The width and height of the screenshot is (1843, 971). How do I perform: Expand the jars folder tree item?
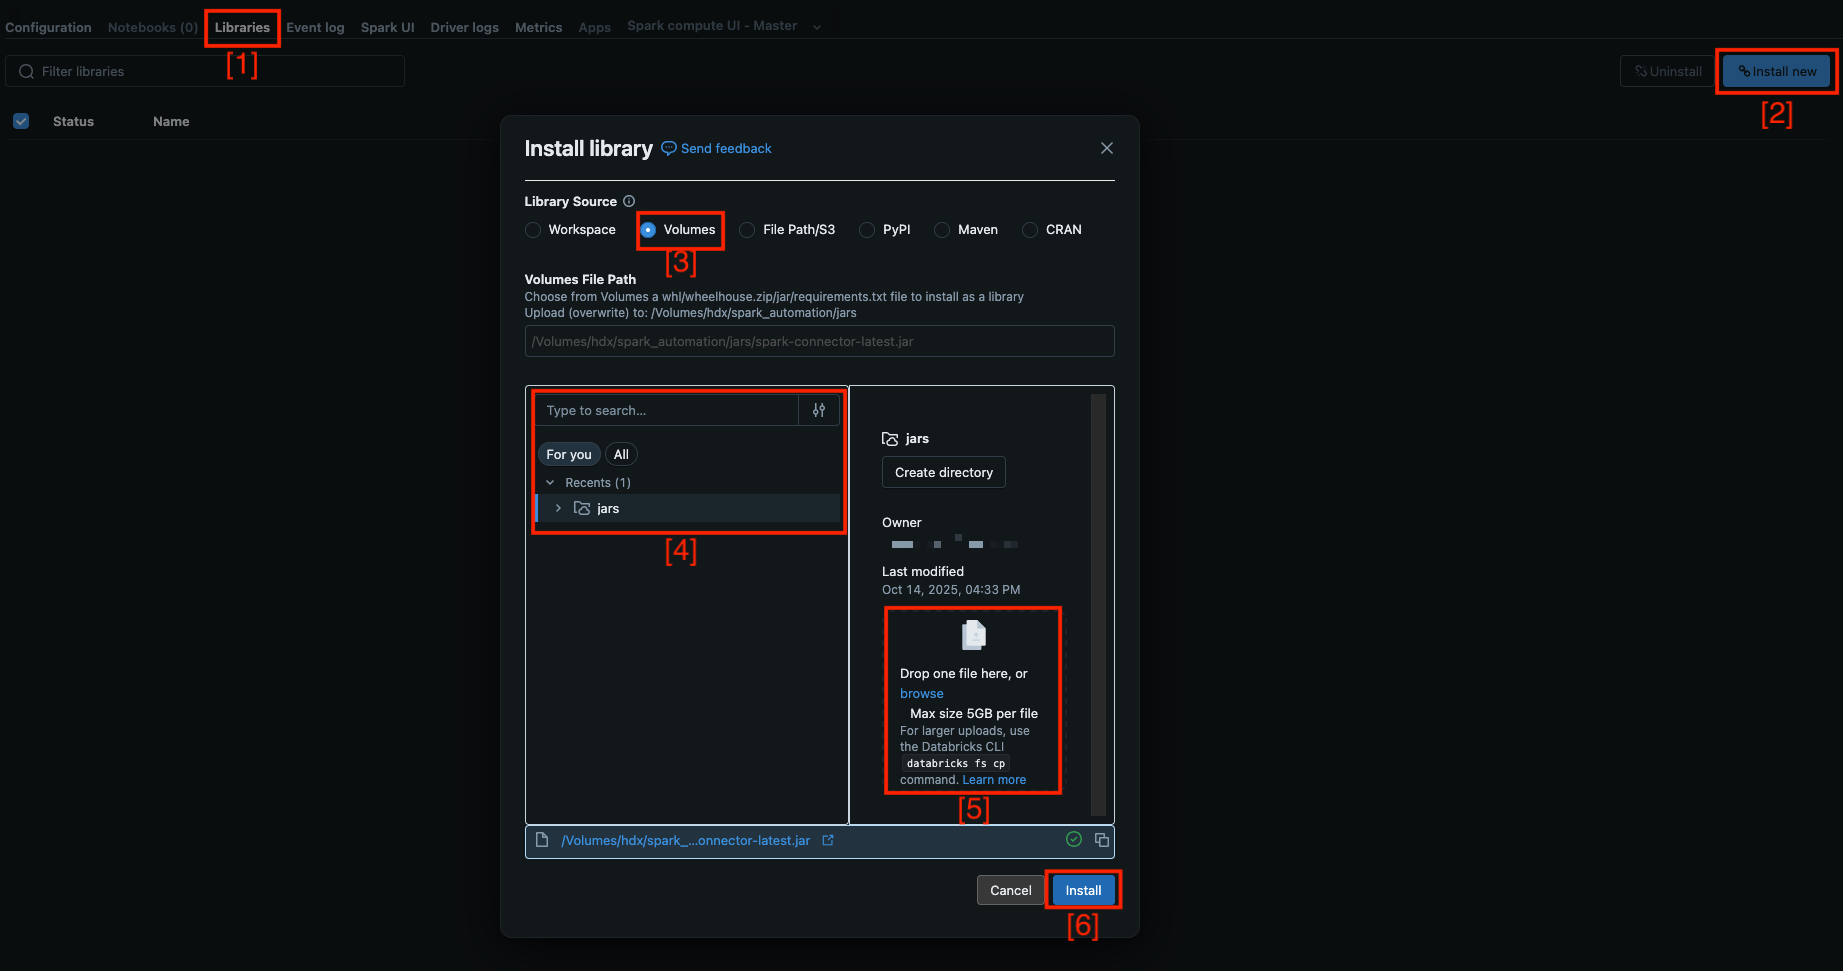coord(558,508)
